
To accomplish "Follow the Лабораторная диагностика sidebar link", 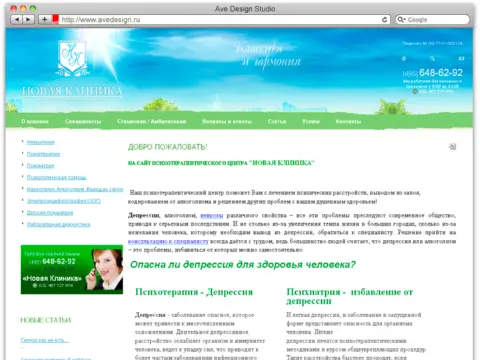I will (x=58, y=224).
